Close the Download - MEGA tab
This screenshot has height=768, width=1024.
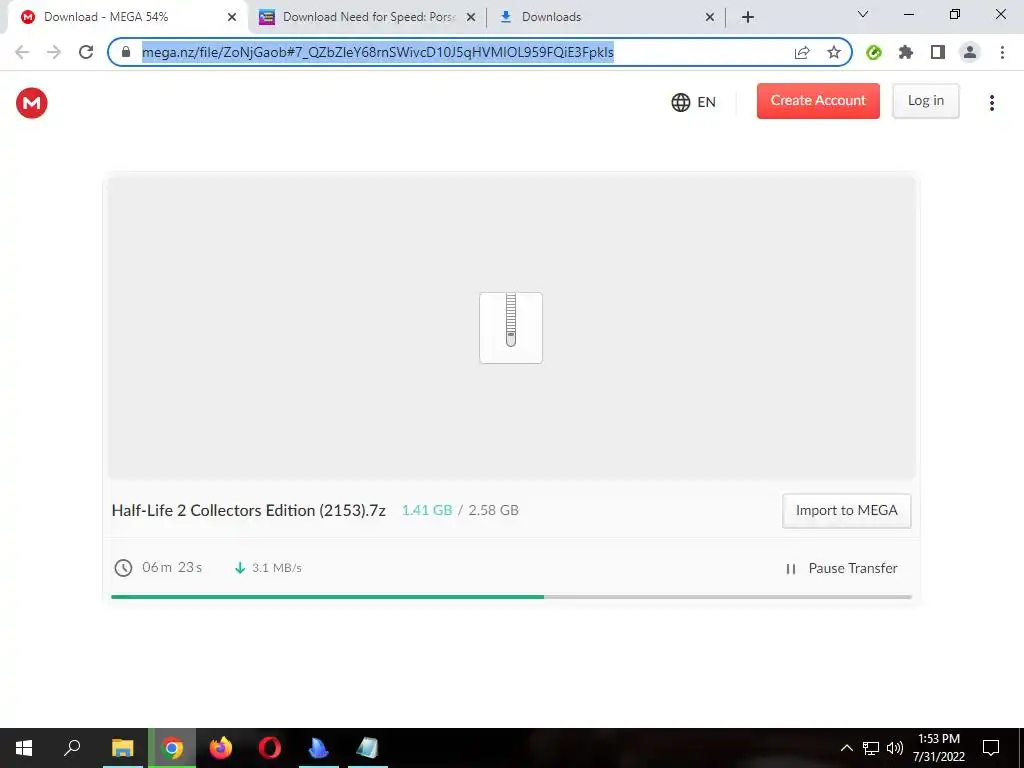pyautogui.click(x=231, y=17)
